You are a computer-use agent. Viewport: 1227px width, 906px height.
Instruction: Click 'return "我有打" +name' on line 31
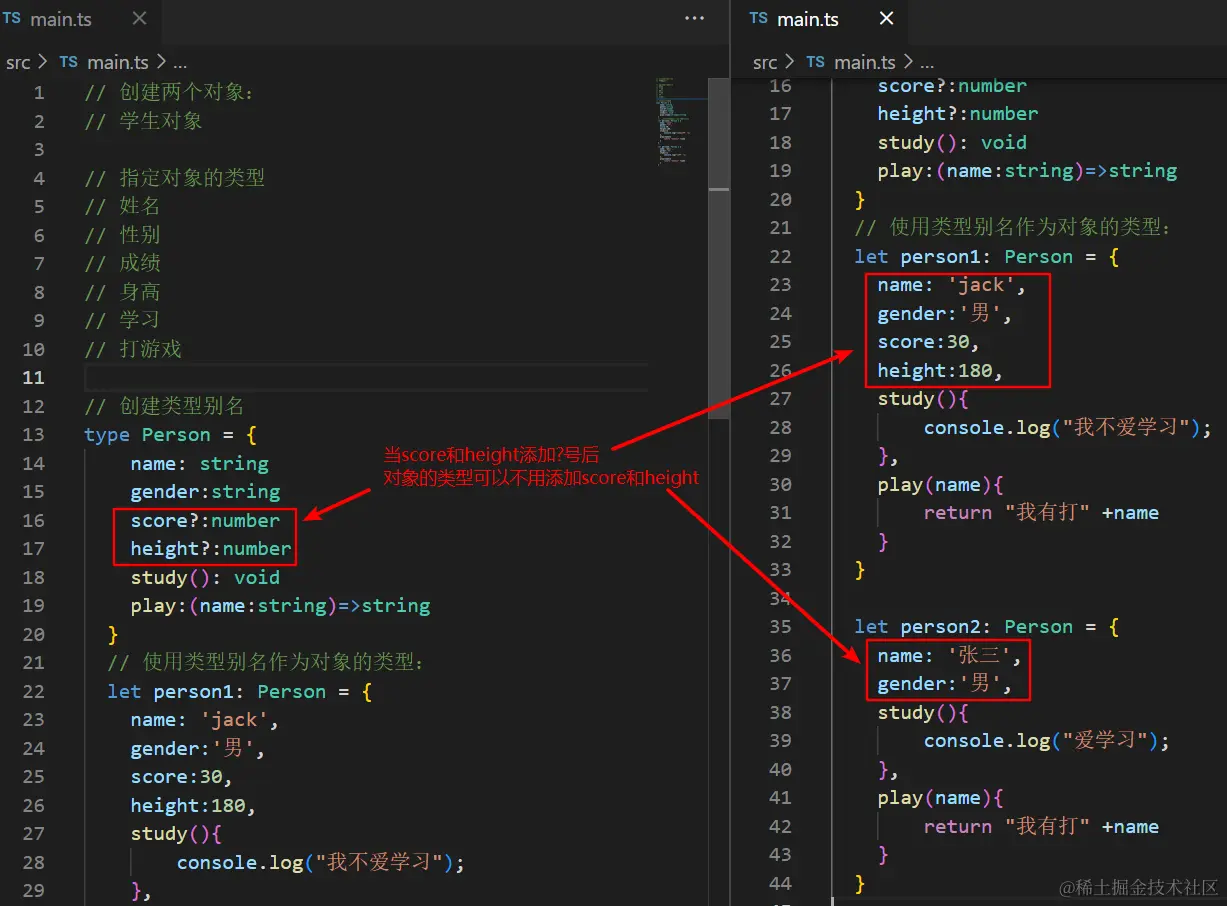click(1041, 513)
